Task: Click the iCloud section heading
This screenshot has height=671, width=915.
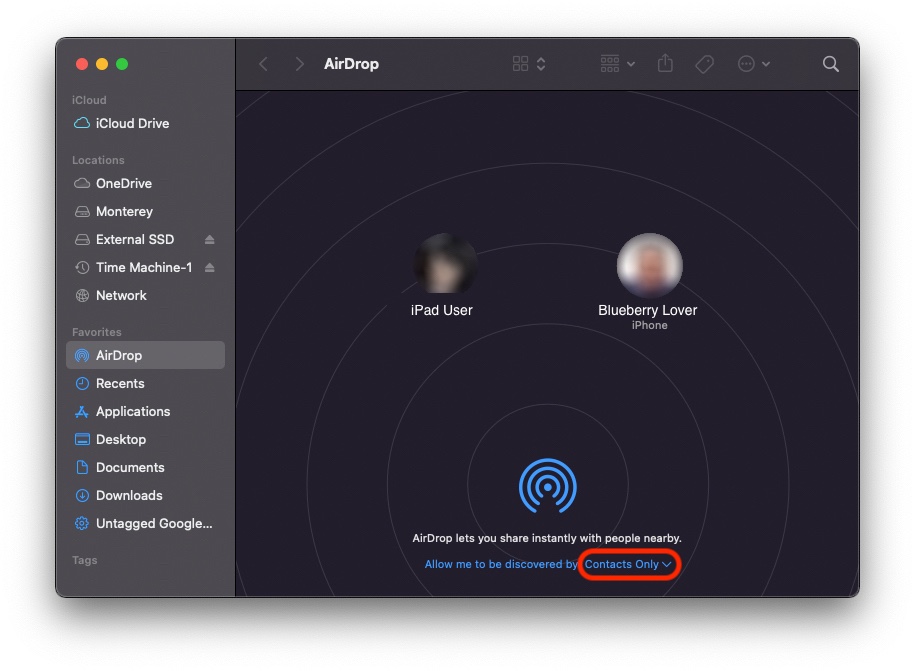Action: (89, 100)
